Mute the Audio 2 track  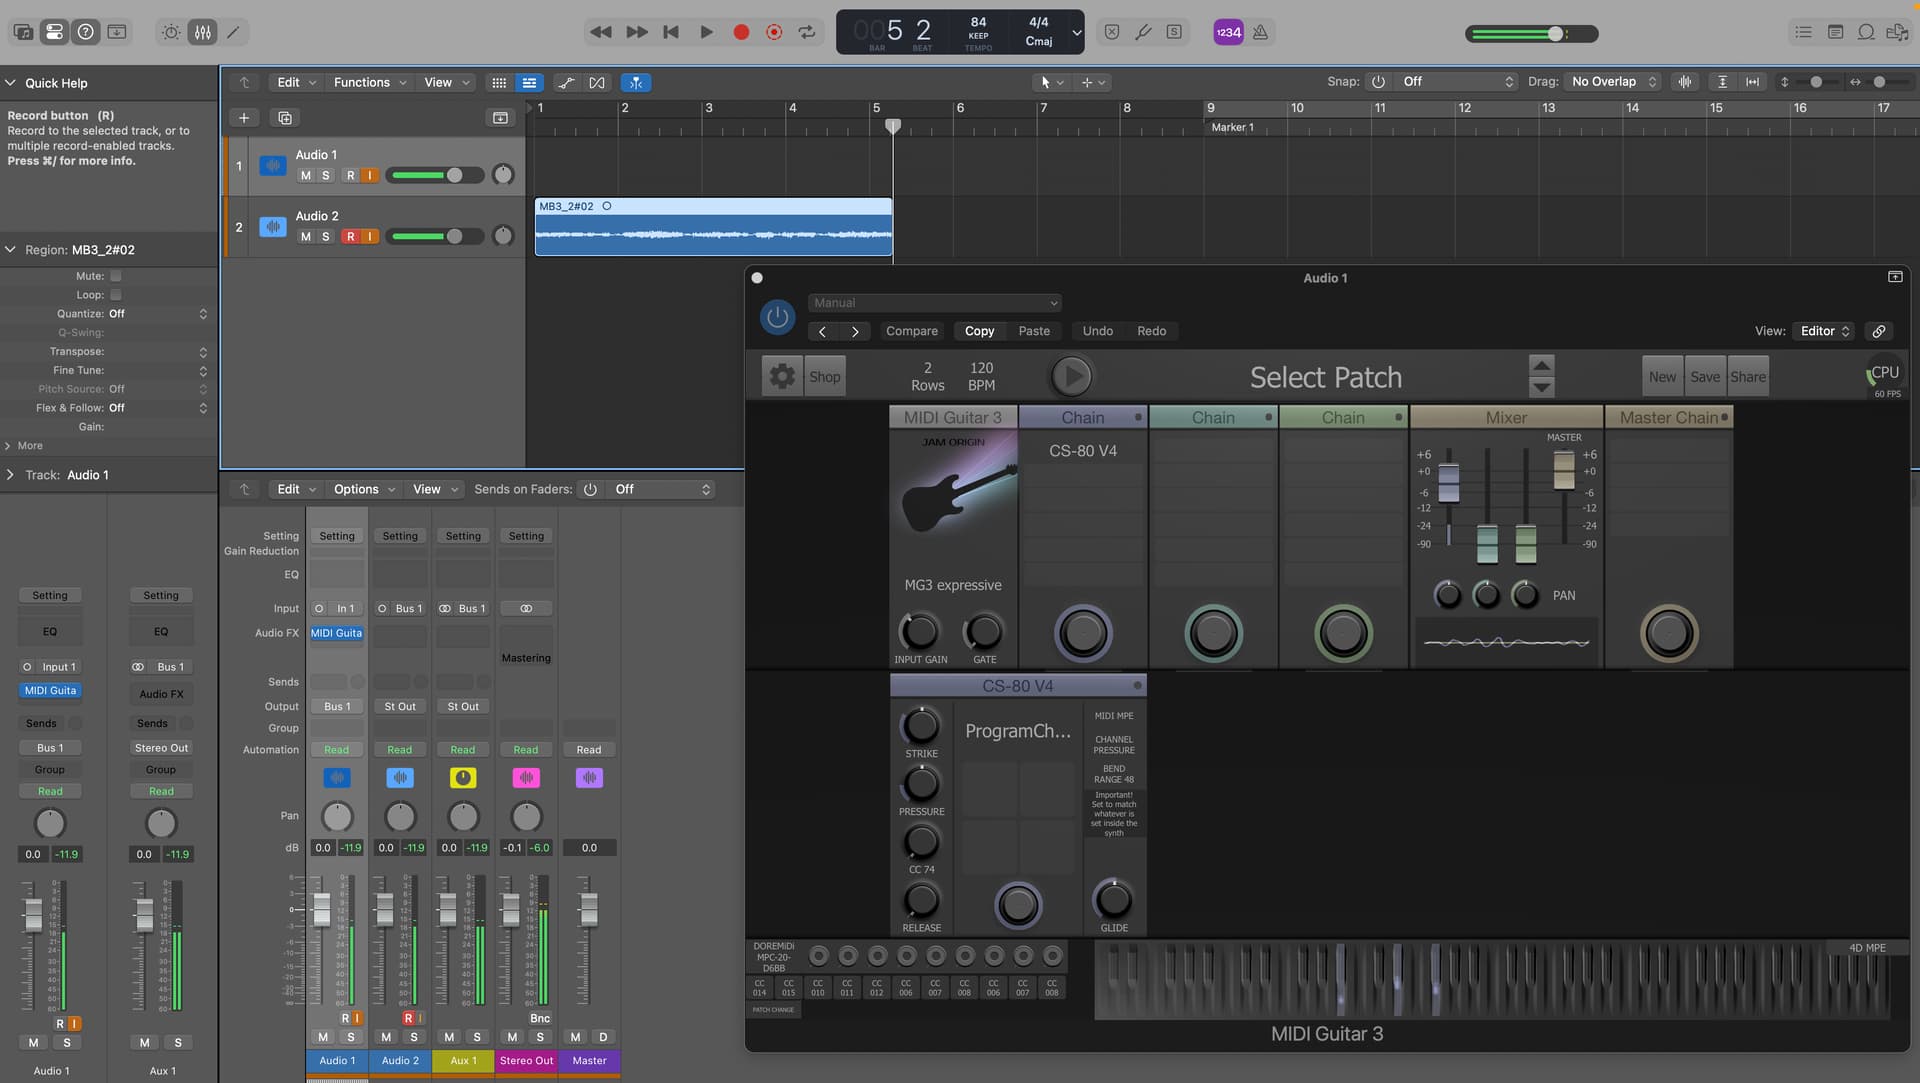pyautogui.click(x=306, y=237)
